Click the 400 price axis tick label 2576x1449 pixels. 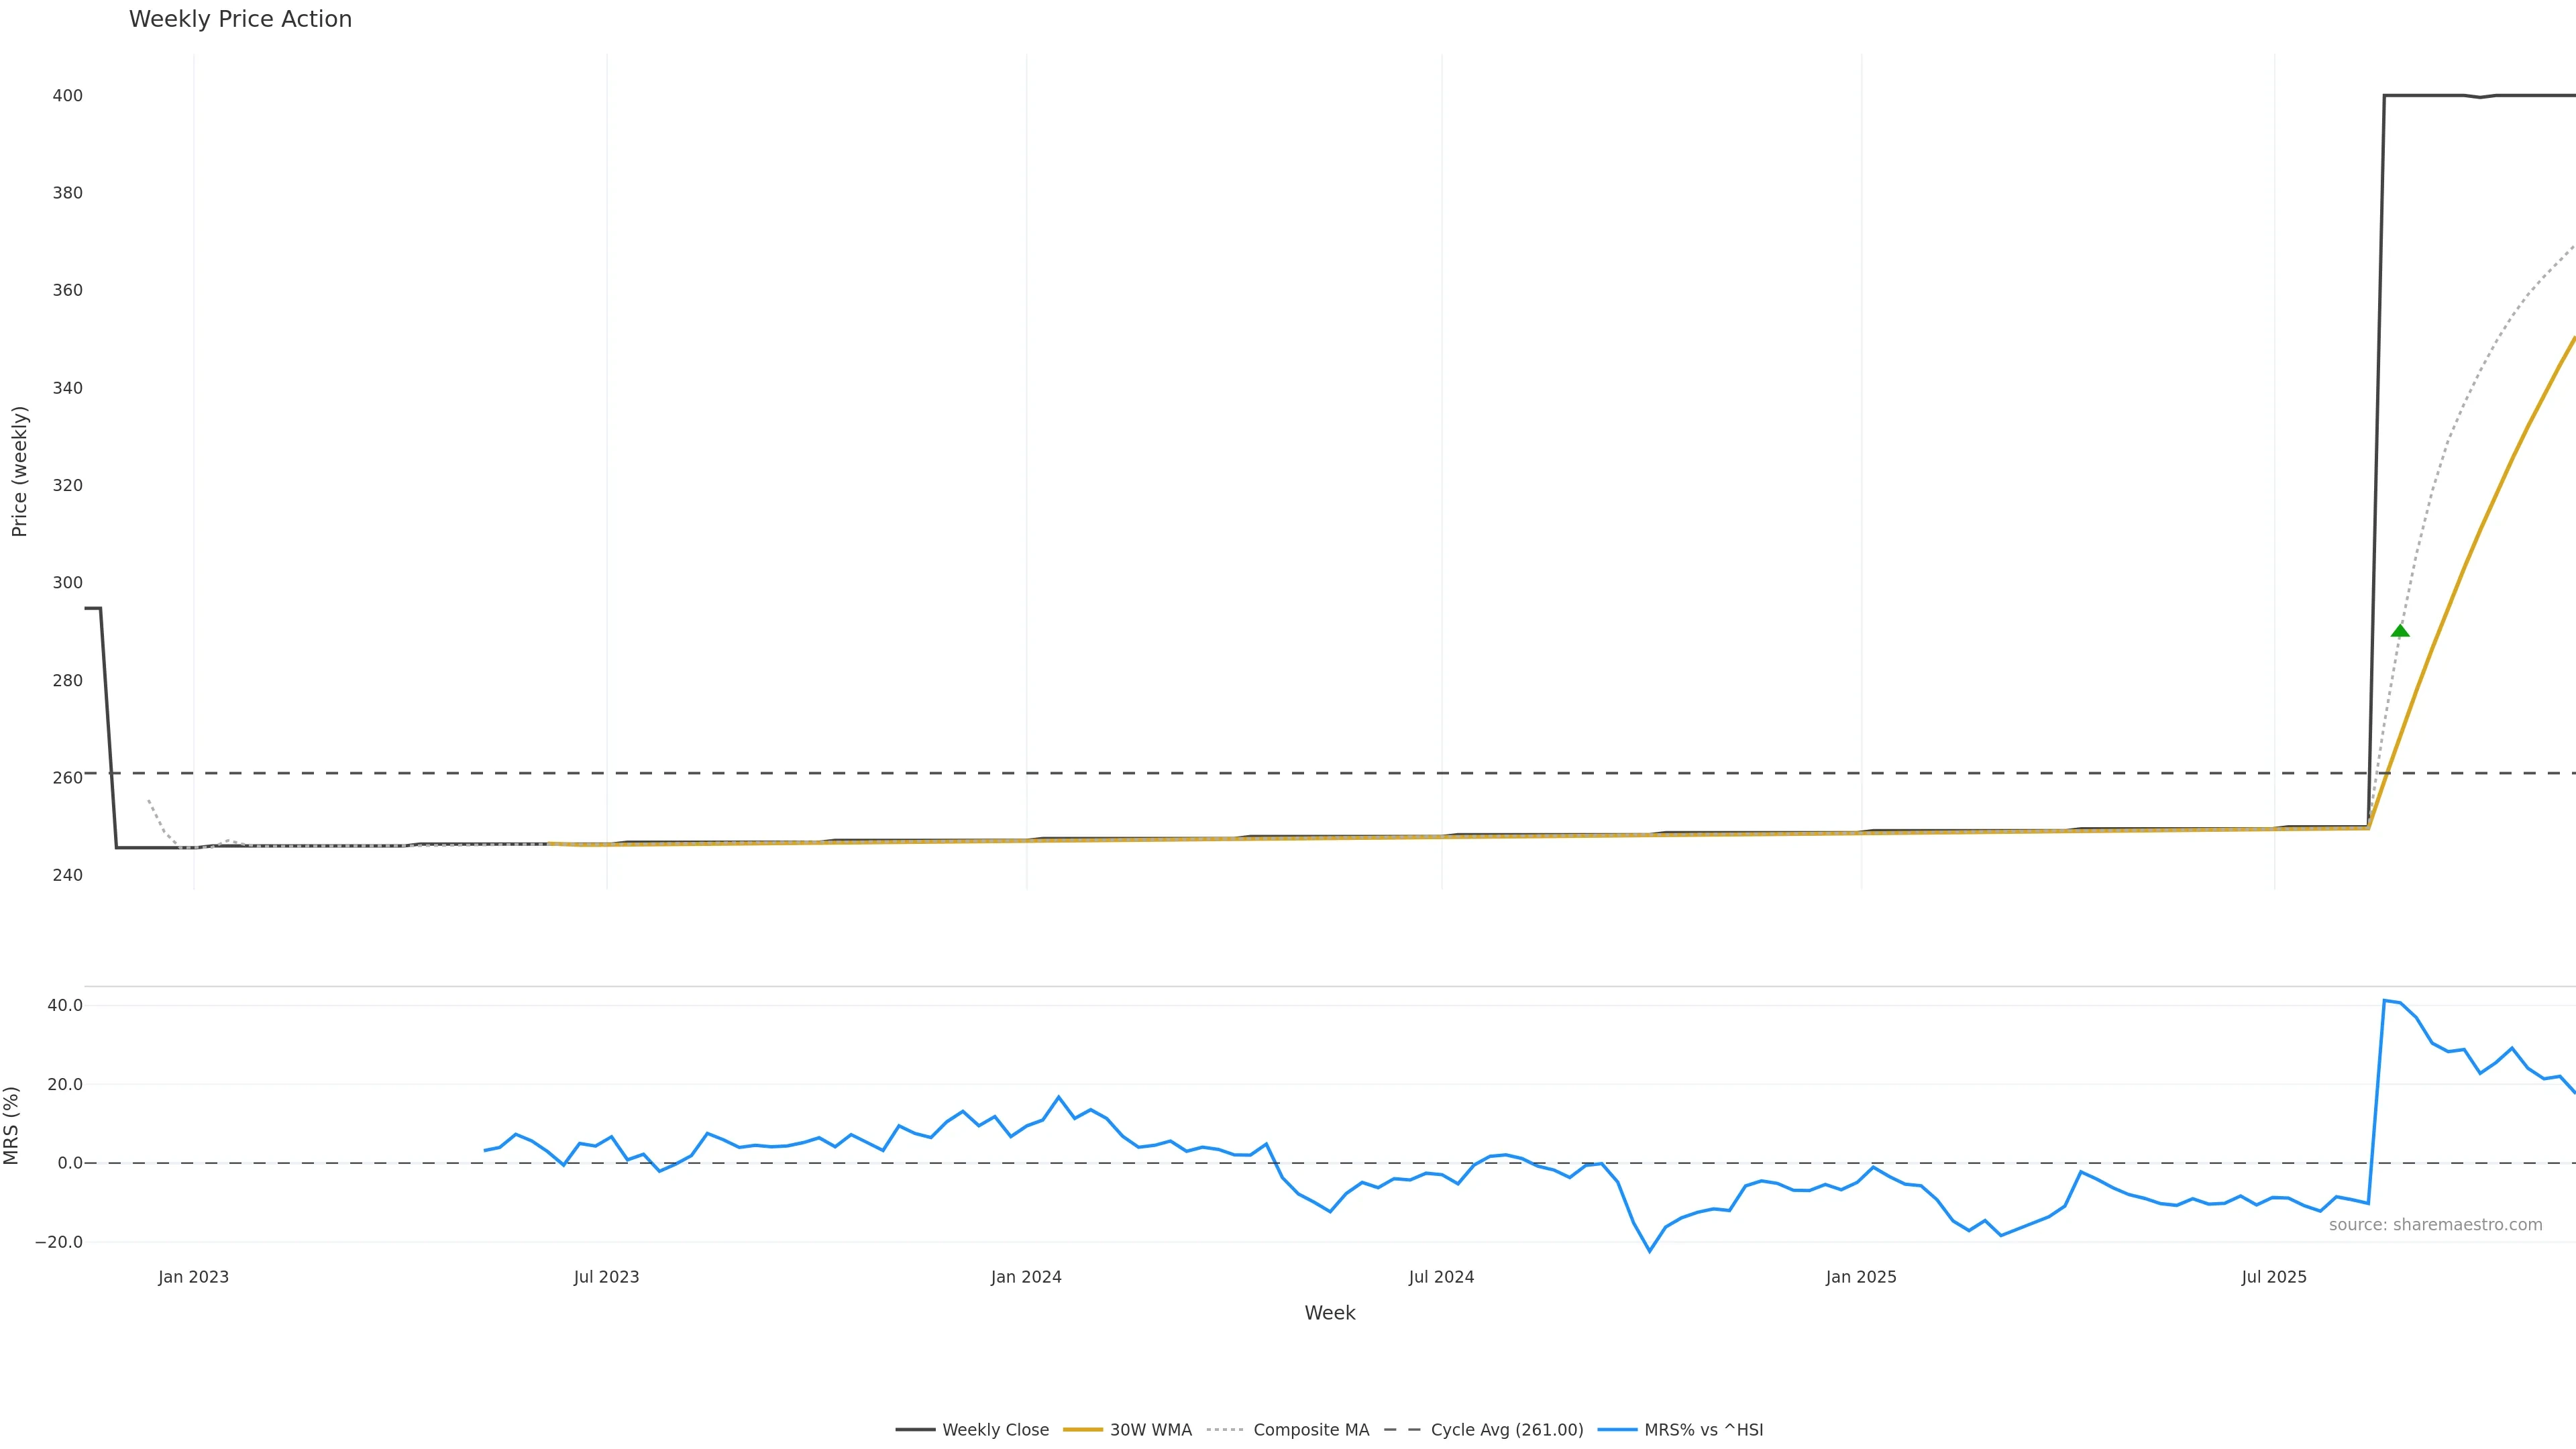pyautogui.click(x=68, y=96)
